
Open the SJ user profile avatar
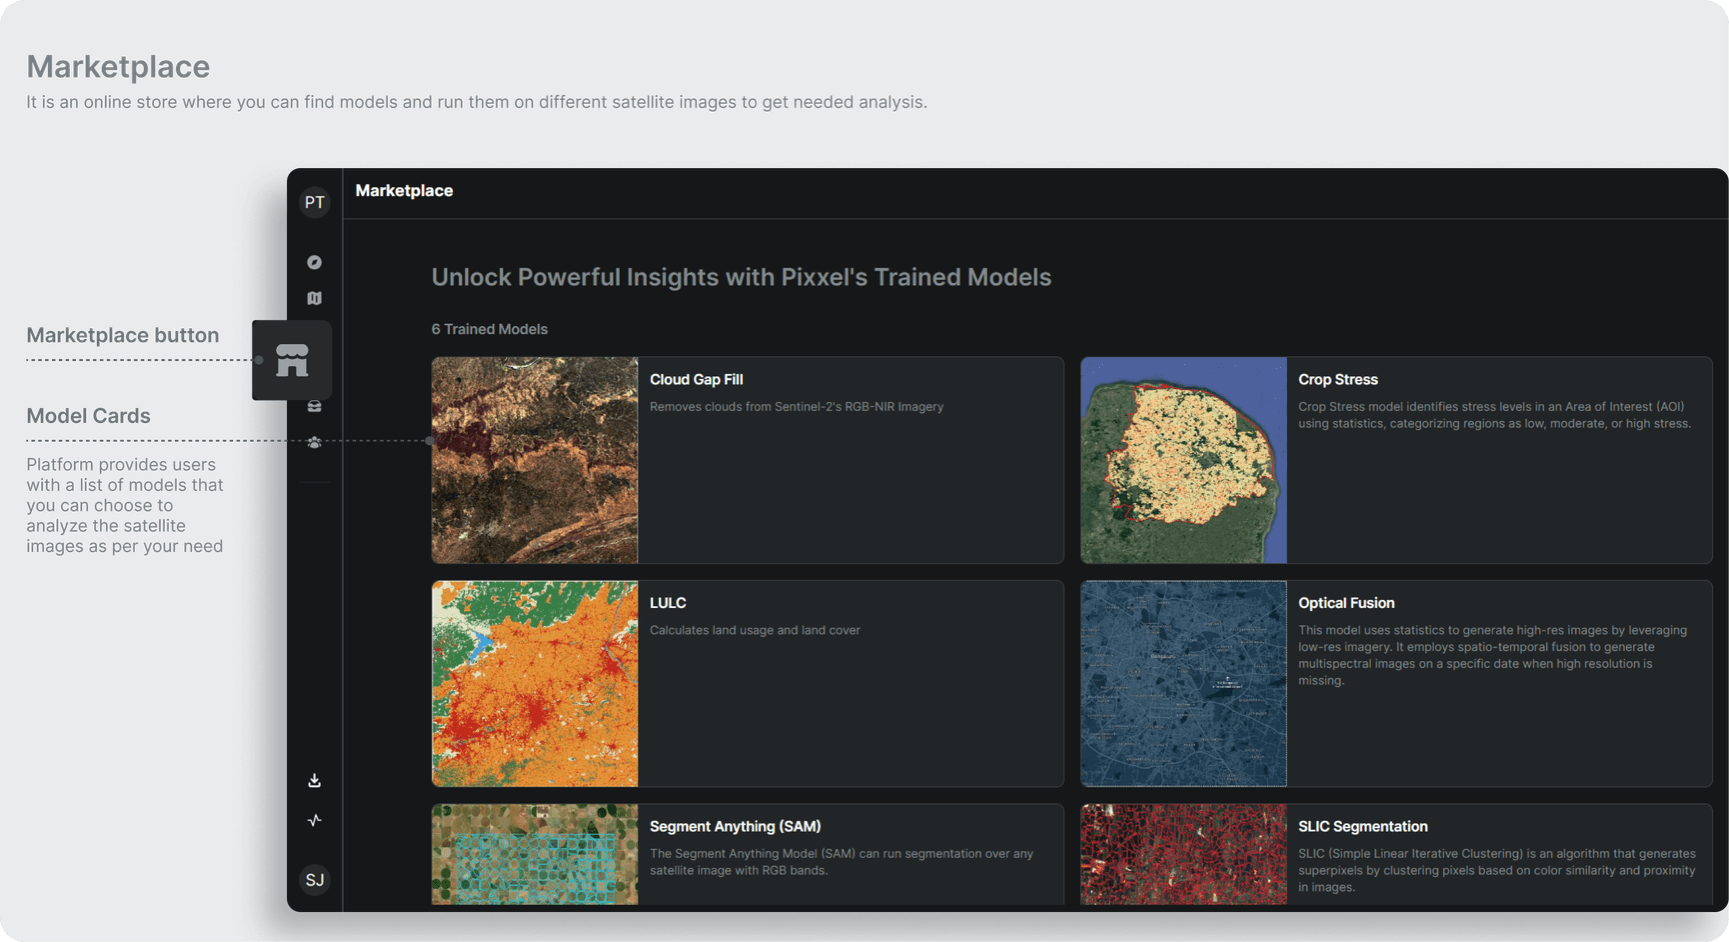[315, 880]
